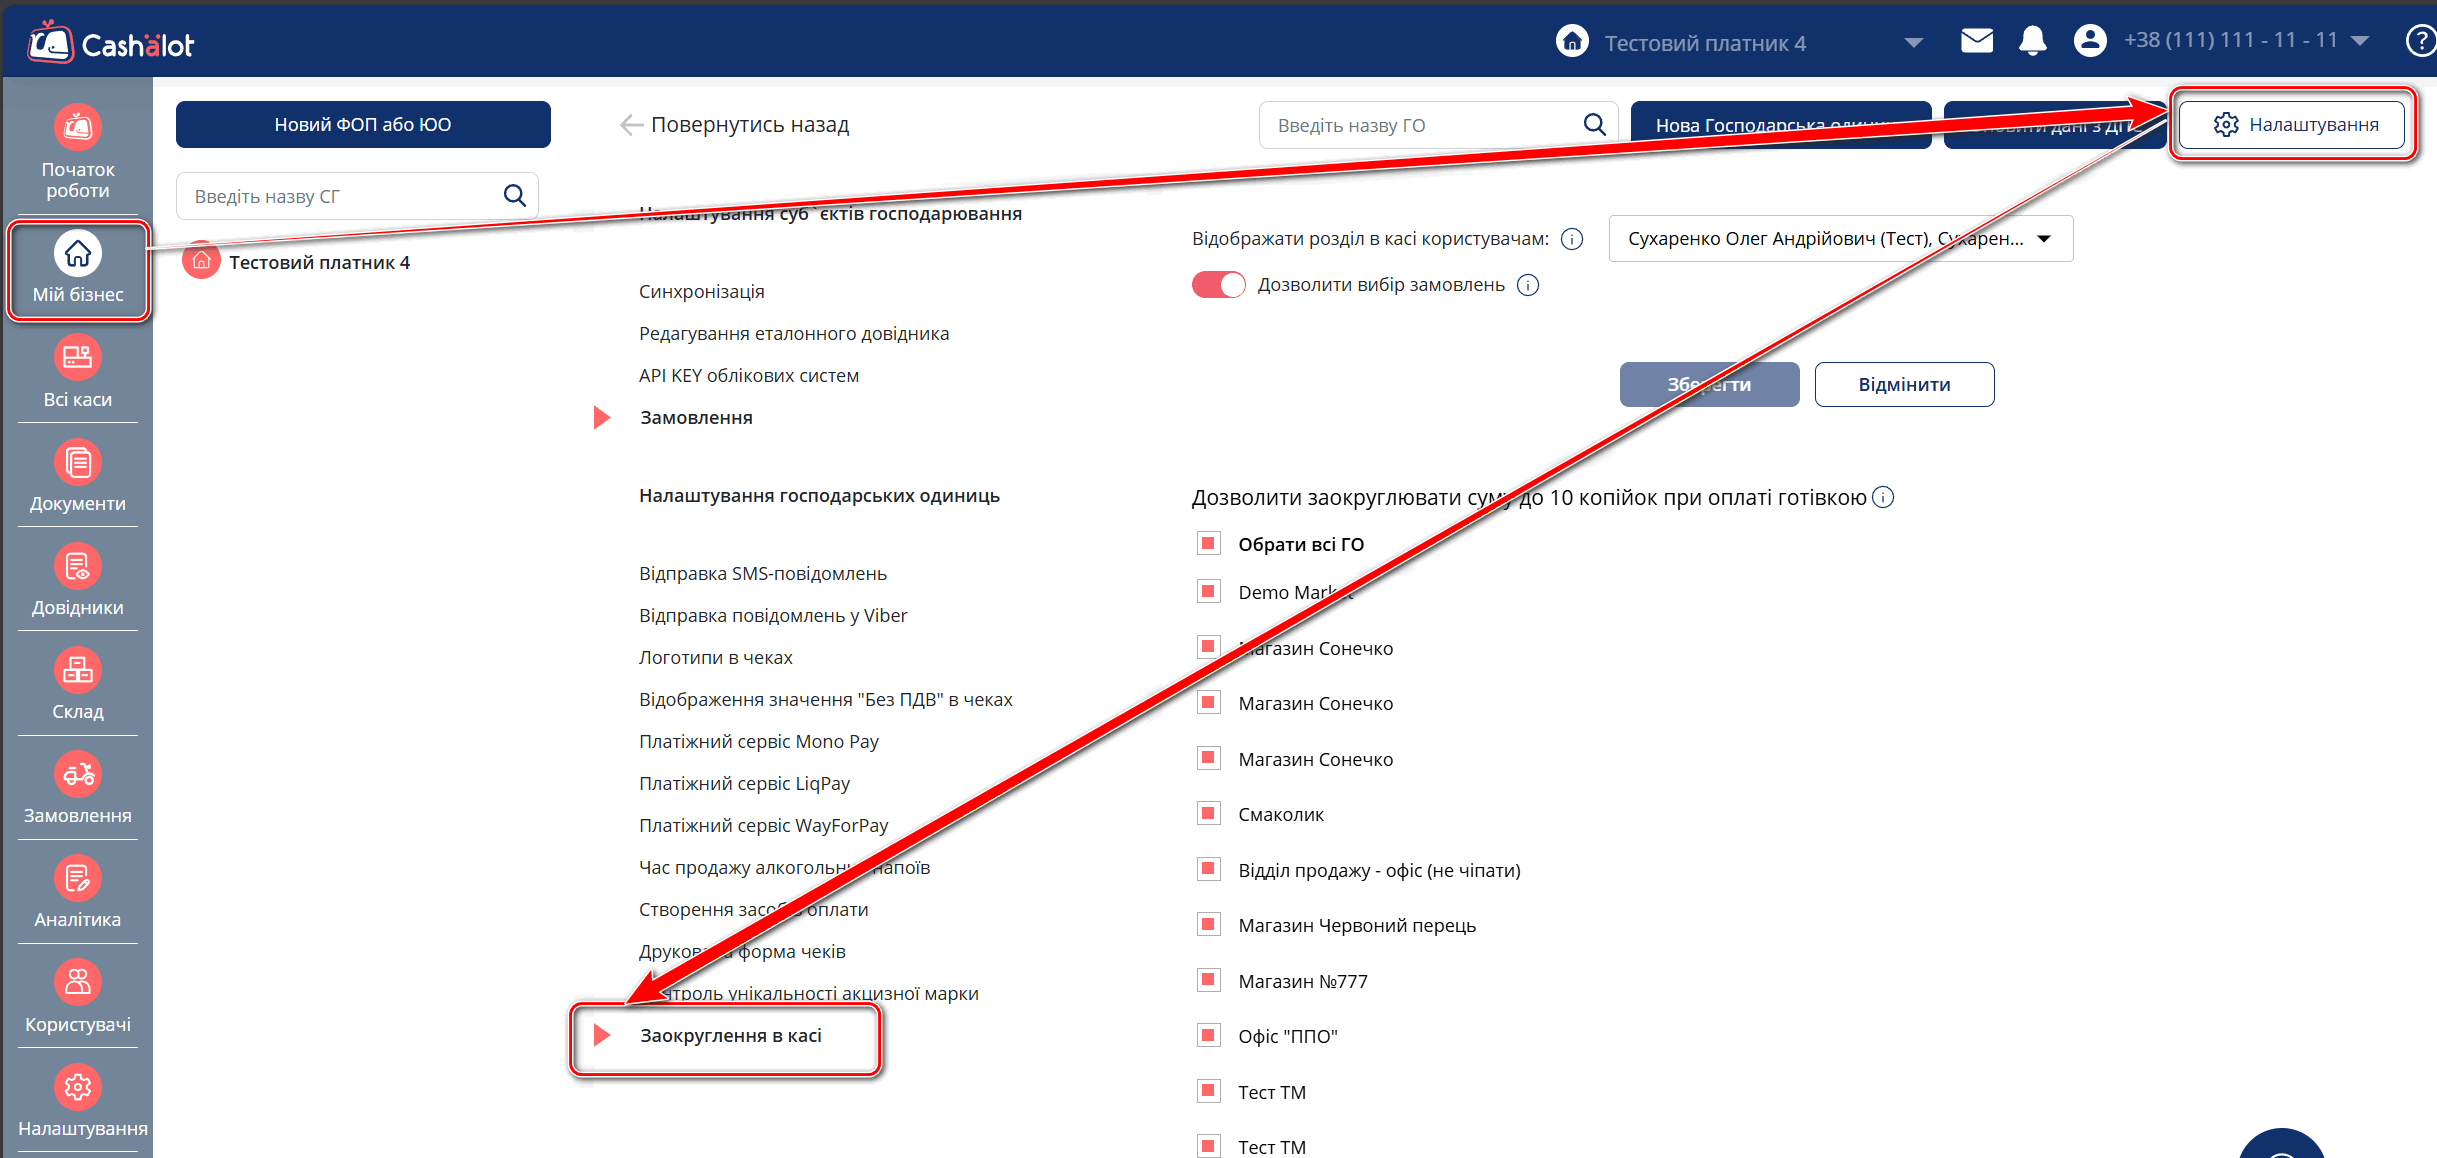The height and width of the screenshot is (1158, 2437).
Task: Open phone number account dropdown arrow
Action: coord(2360,41)
